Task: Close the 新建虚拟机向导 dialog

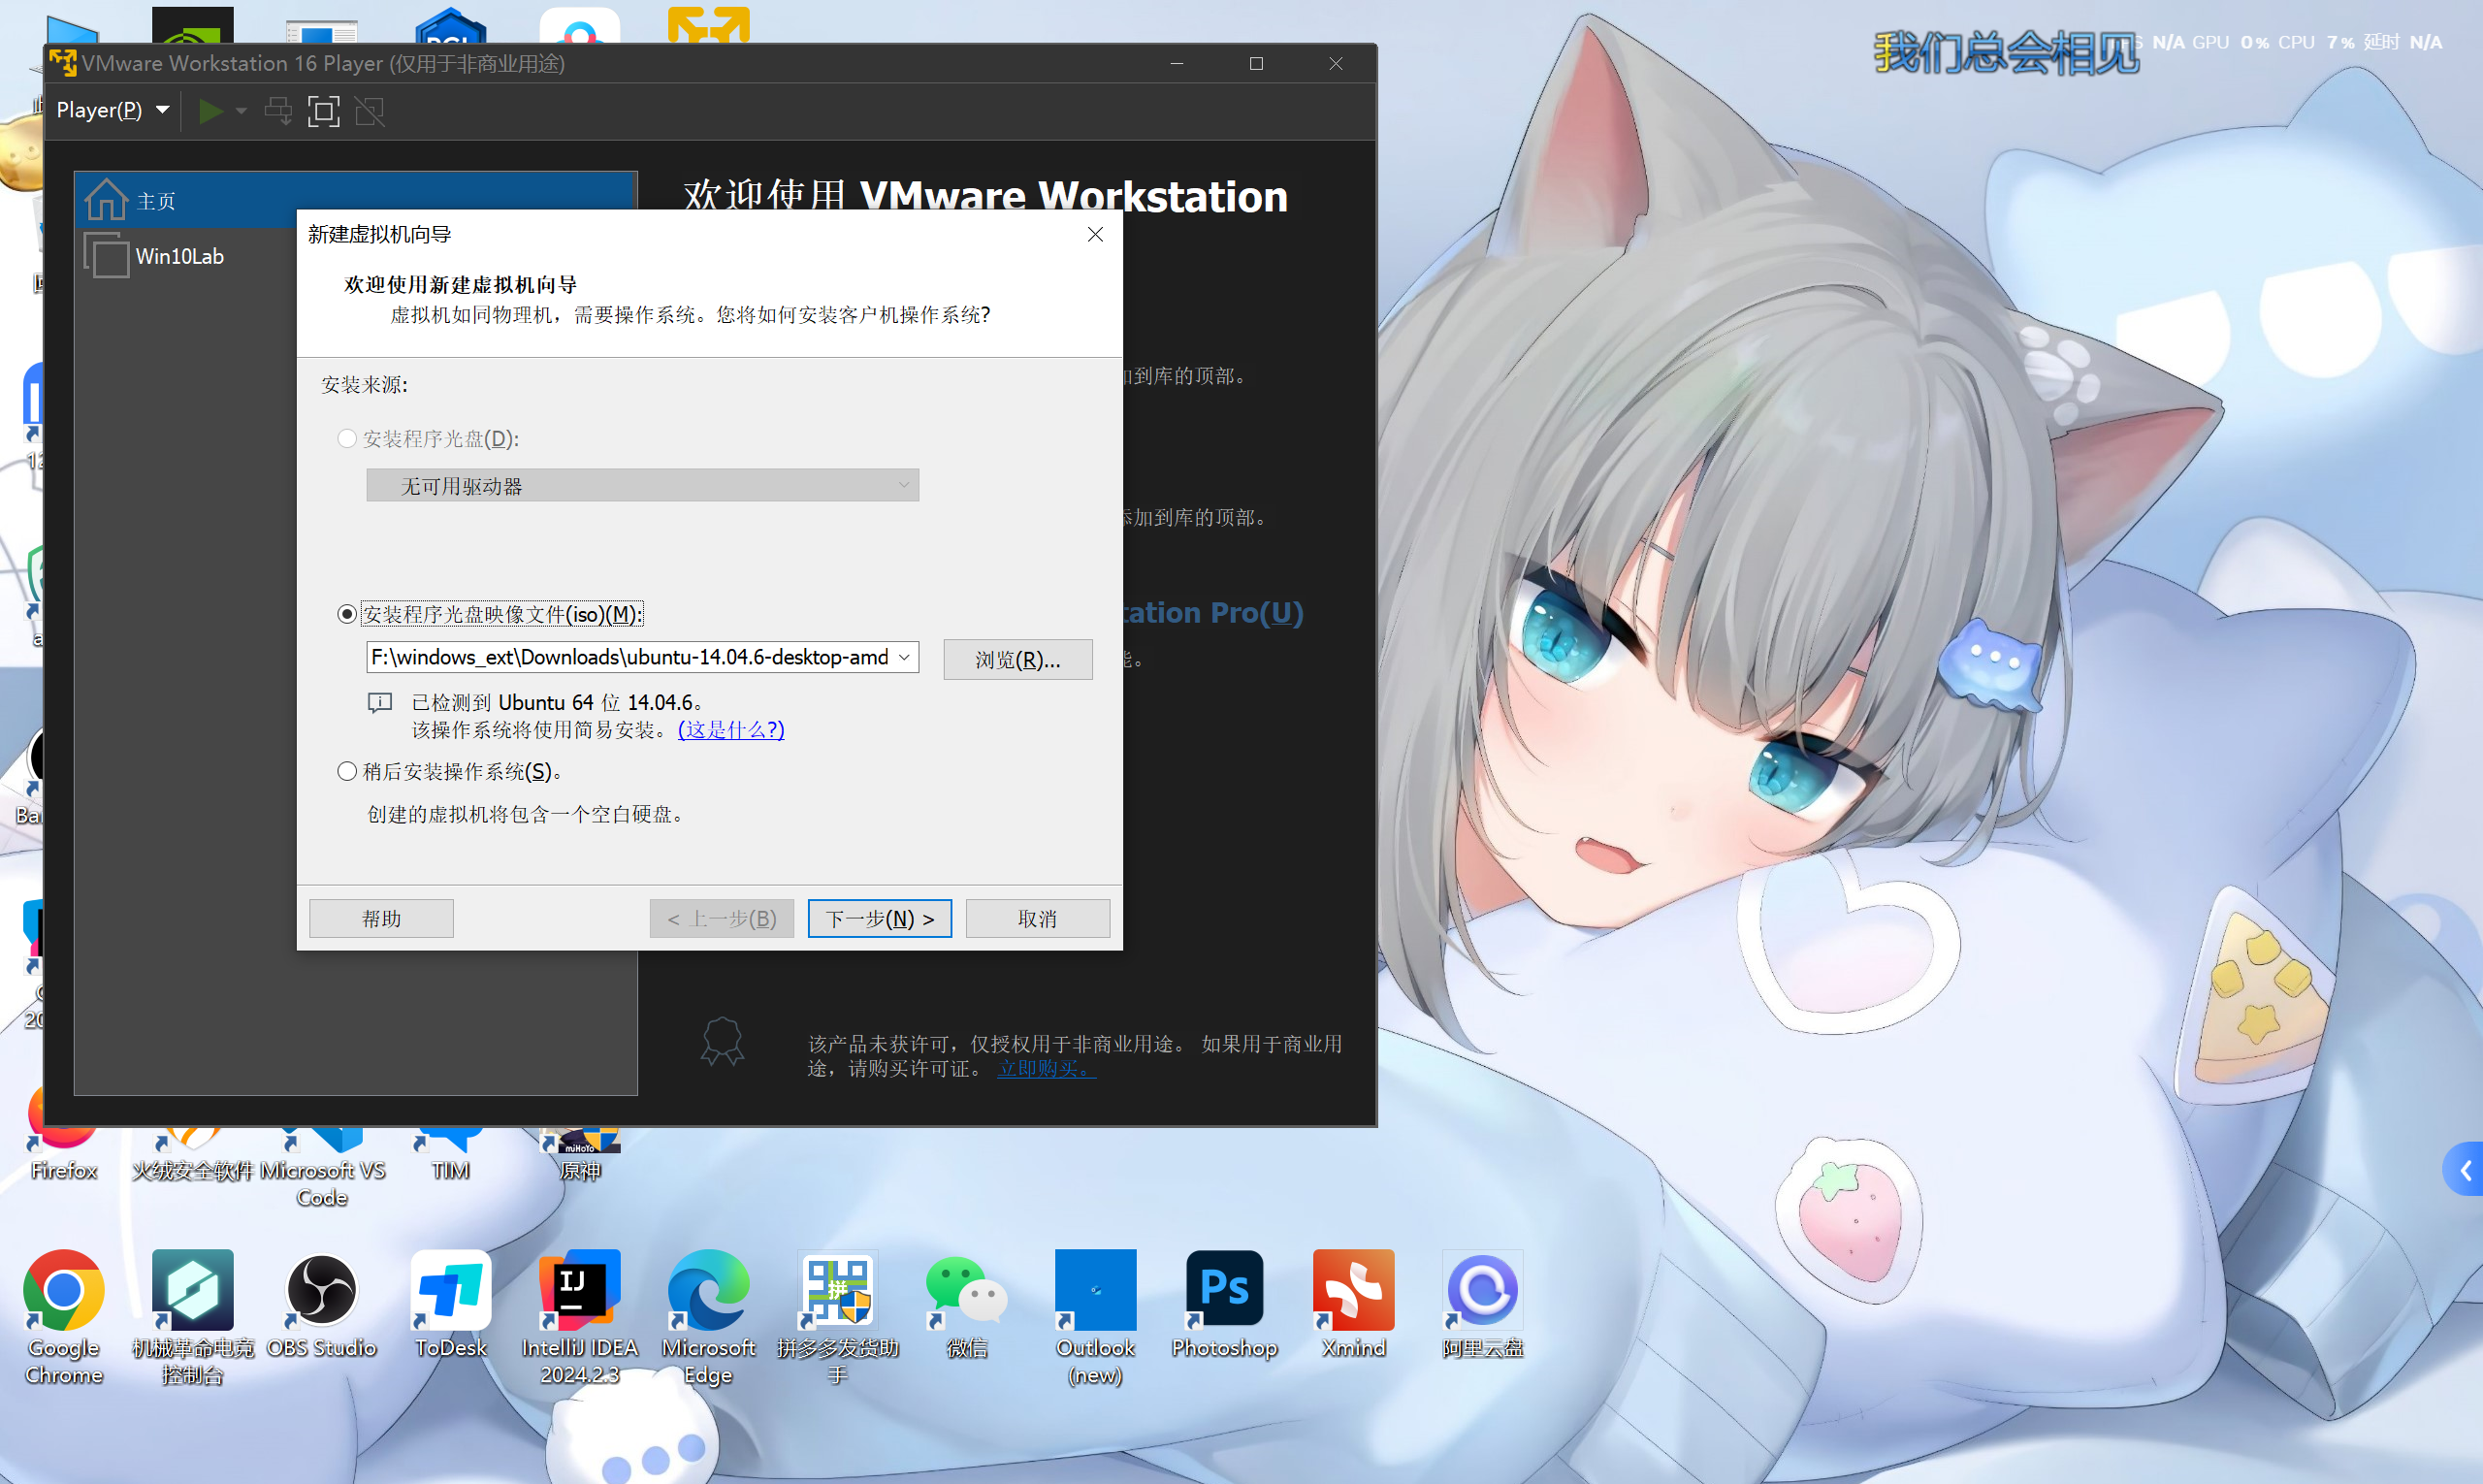Action: (1095, 234)
